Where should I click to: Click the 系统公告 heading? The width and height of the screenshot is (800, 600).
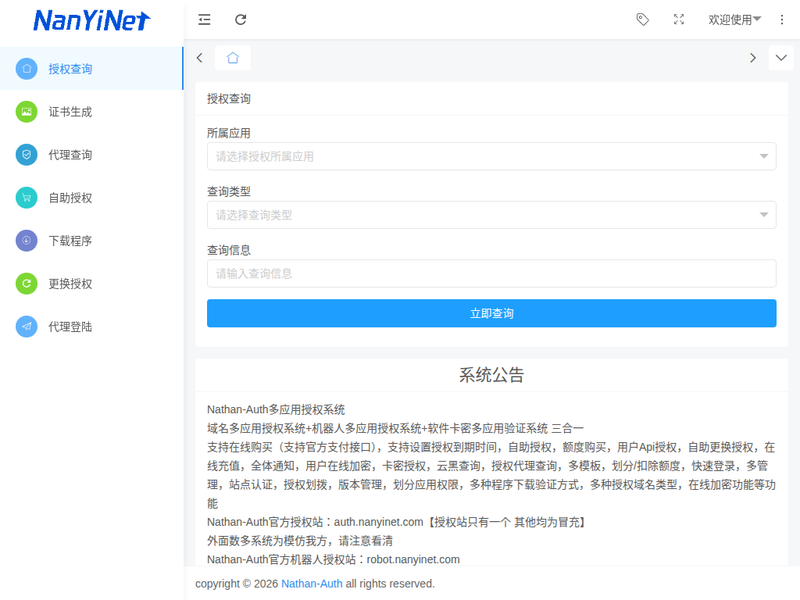tap(491, 375)
